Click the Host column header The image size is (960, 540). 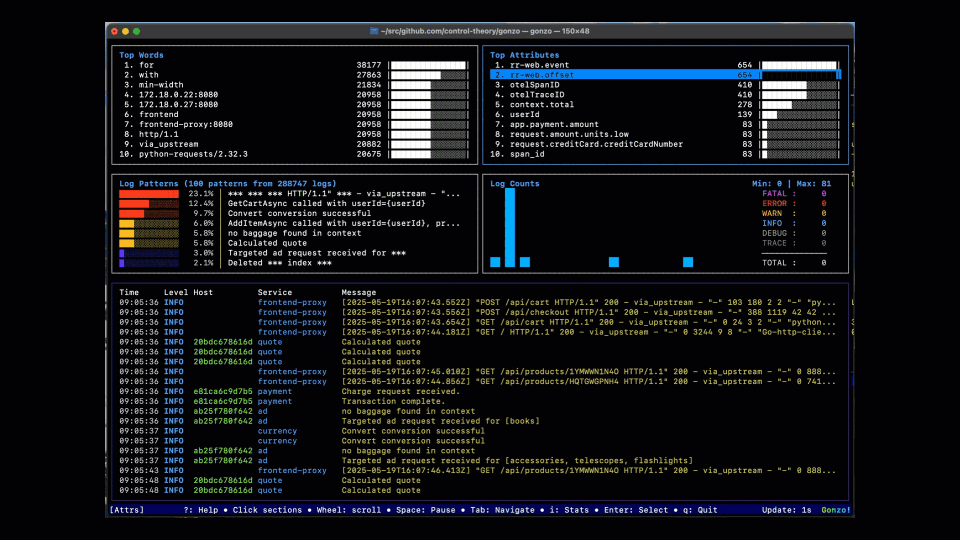click(203, 293)
